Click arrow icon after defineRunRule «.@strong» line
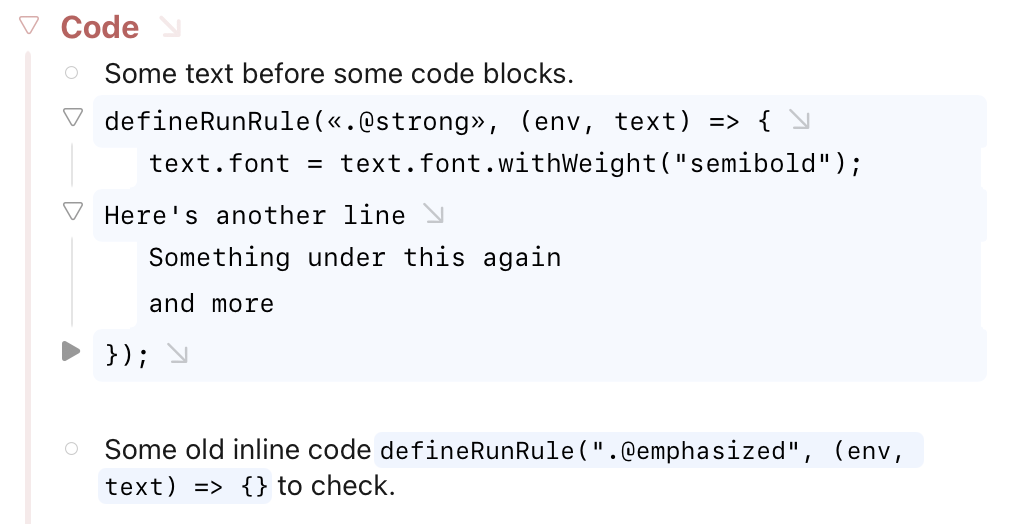Screen dimensions: 1010x524 [799, 121]
